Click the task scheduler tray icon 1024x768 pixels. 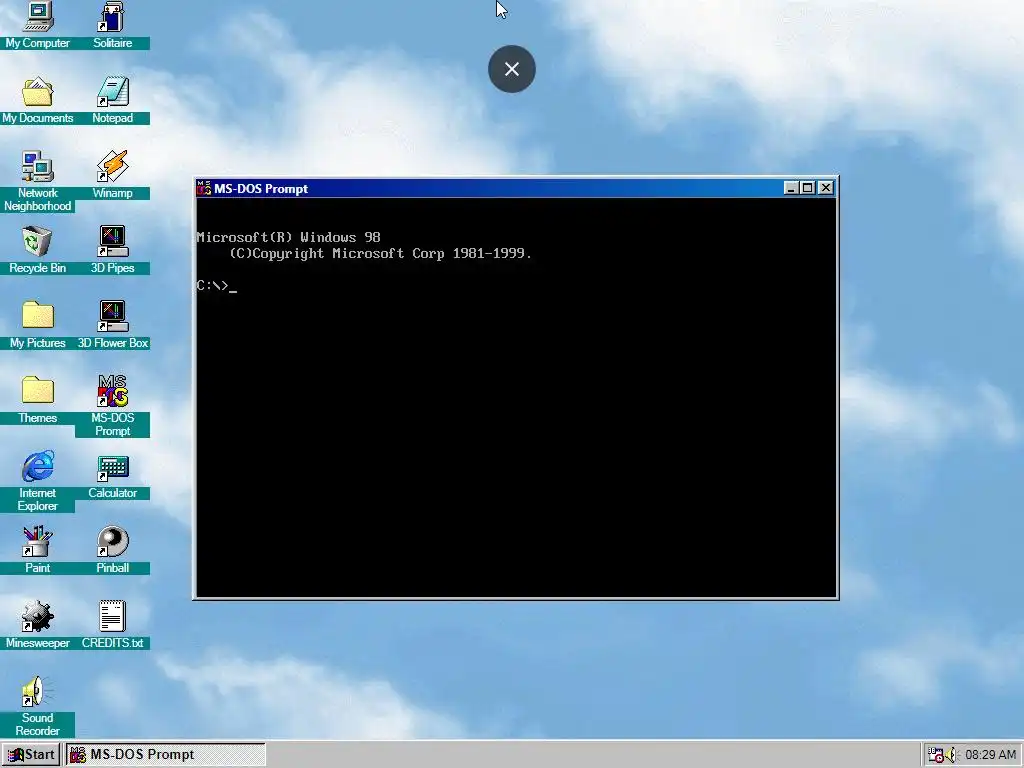[936, 755]
